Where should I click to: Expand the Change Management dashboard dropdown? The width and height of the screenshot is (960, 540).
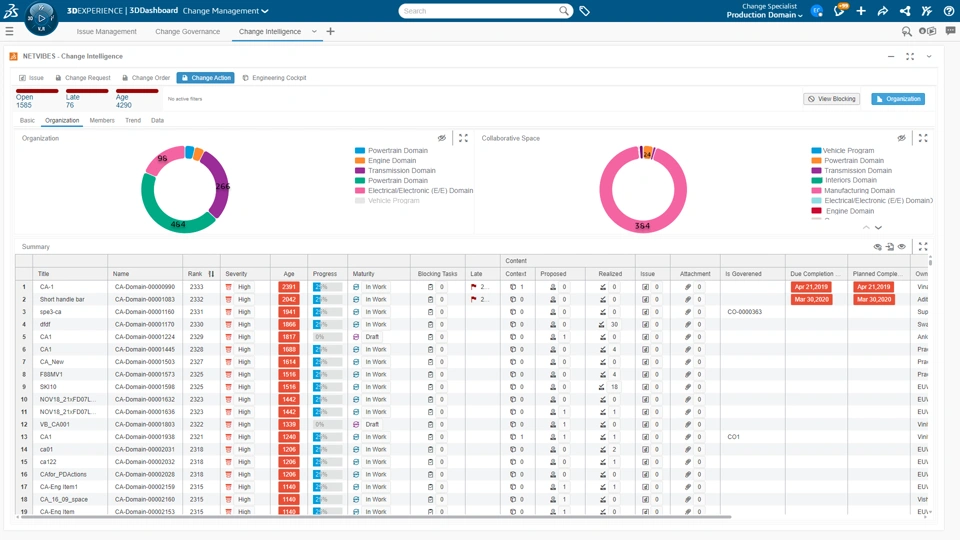coord(264,11)
